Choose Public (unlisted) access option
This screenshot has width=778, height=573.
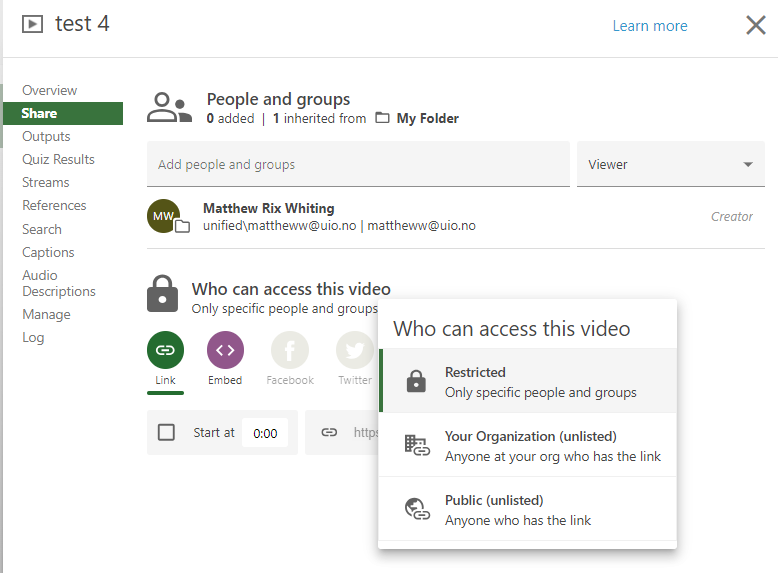pyautogui.click(x=527, y=509)
